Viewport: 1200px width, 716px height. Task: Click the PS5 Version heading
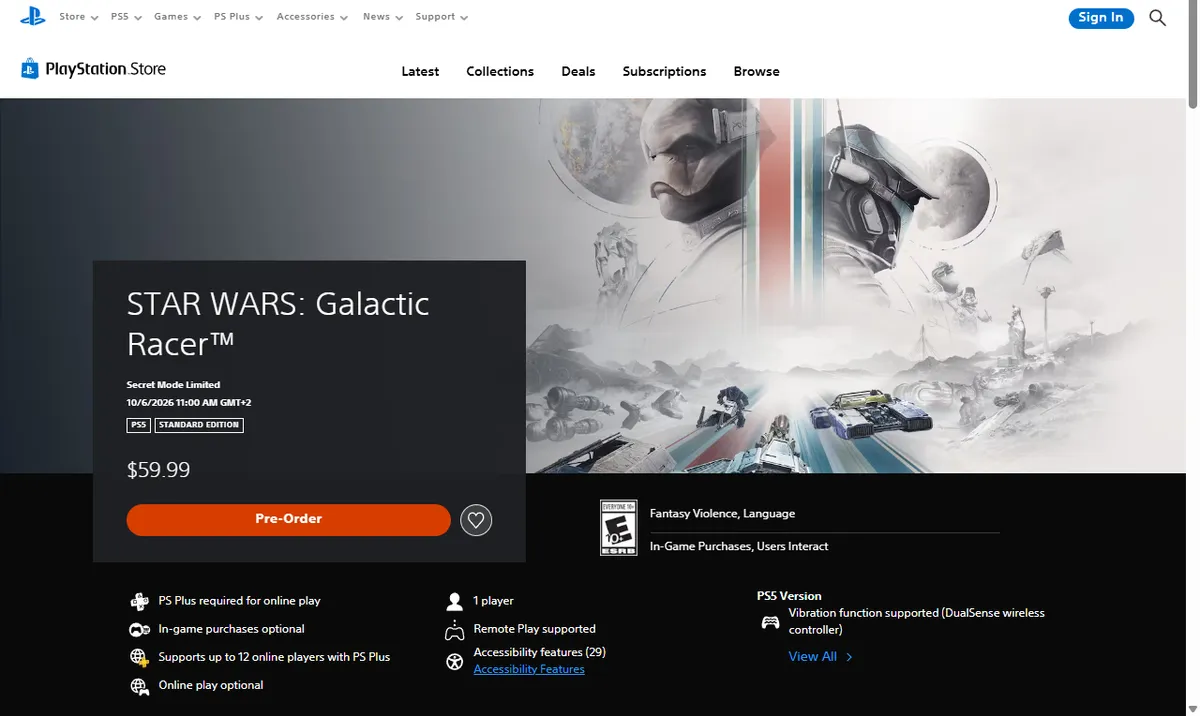(789, 596)
